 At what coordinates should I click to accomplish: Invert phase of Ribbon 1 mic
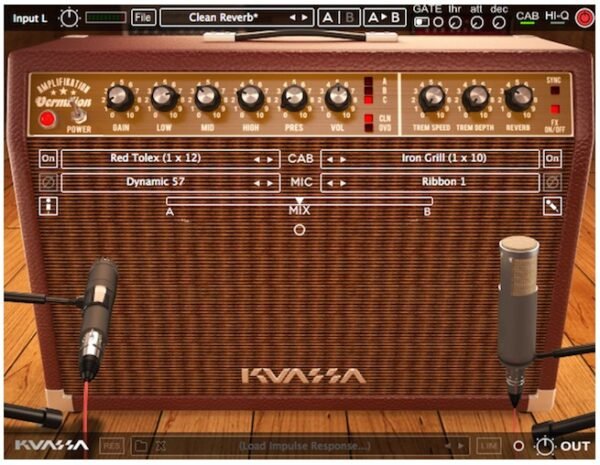pos(552,183)
